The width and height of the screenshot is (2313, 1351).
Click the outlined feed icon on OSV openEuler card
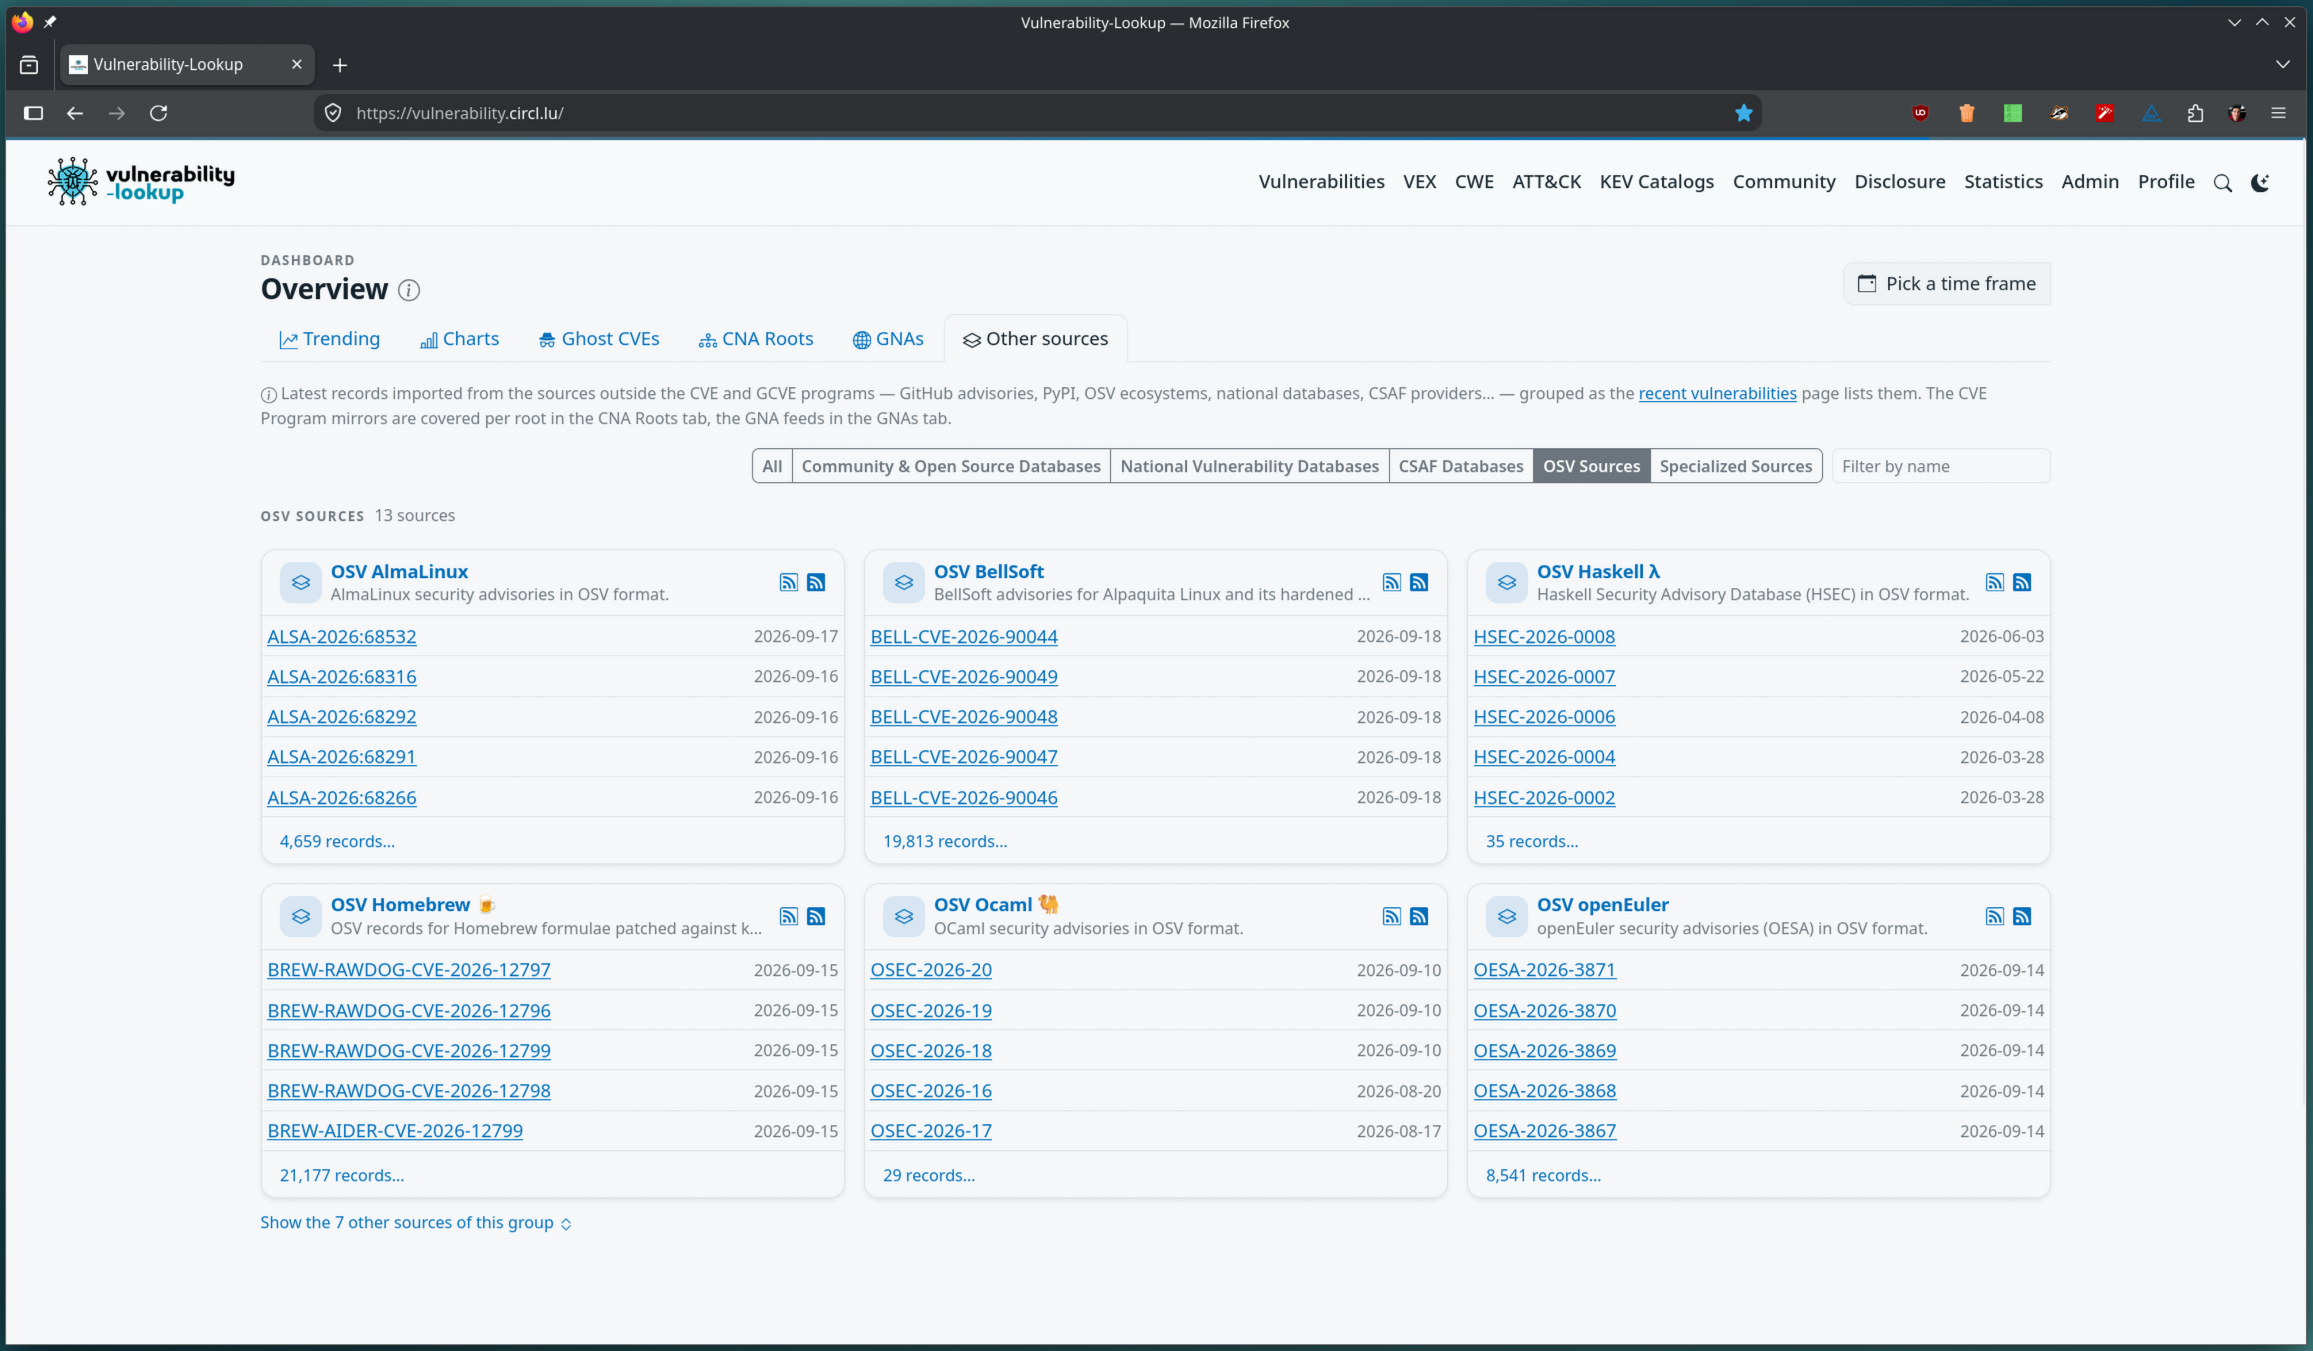coord(1995,916)
